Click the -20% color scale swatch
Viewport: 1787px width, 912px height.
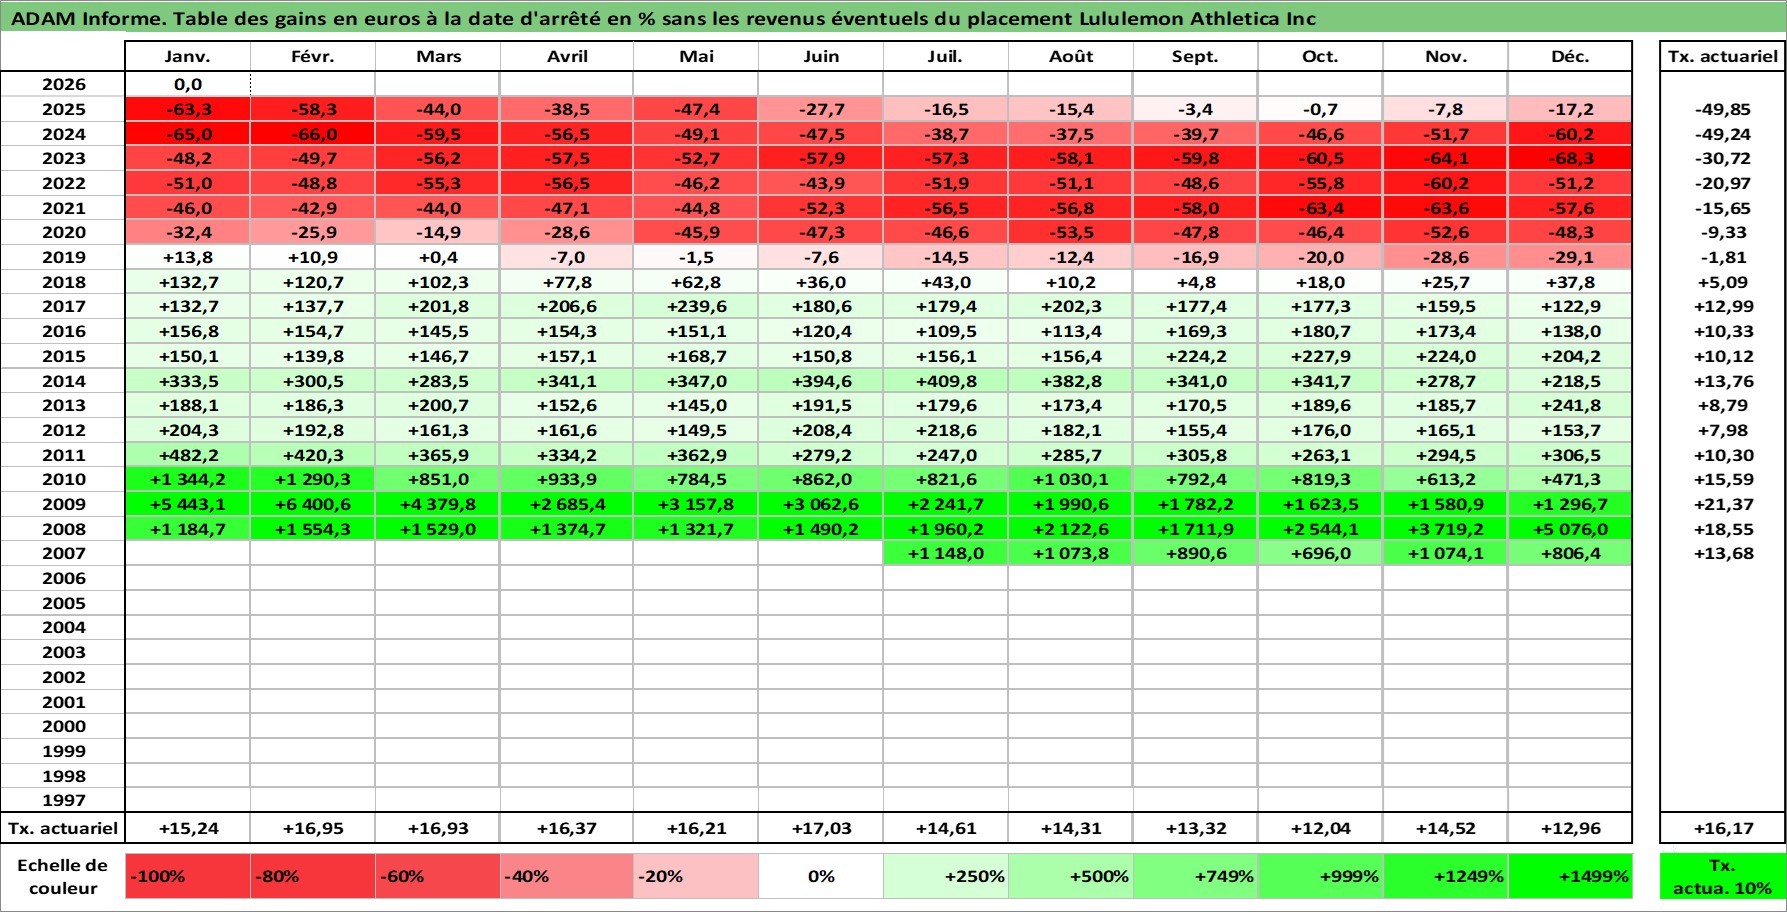[696, 876]
